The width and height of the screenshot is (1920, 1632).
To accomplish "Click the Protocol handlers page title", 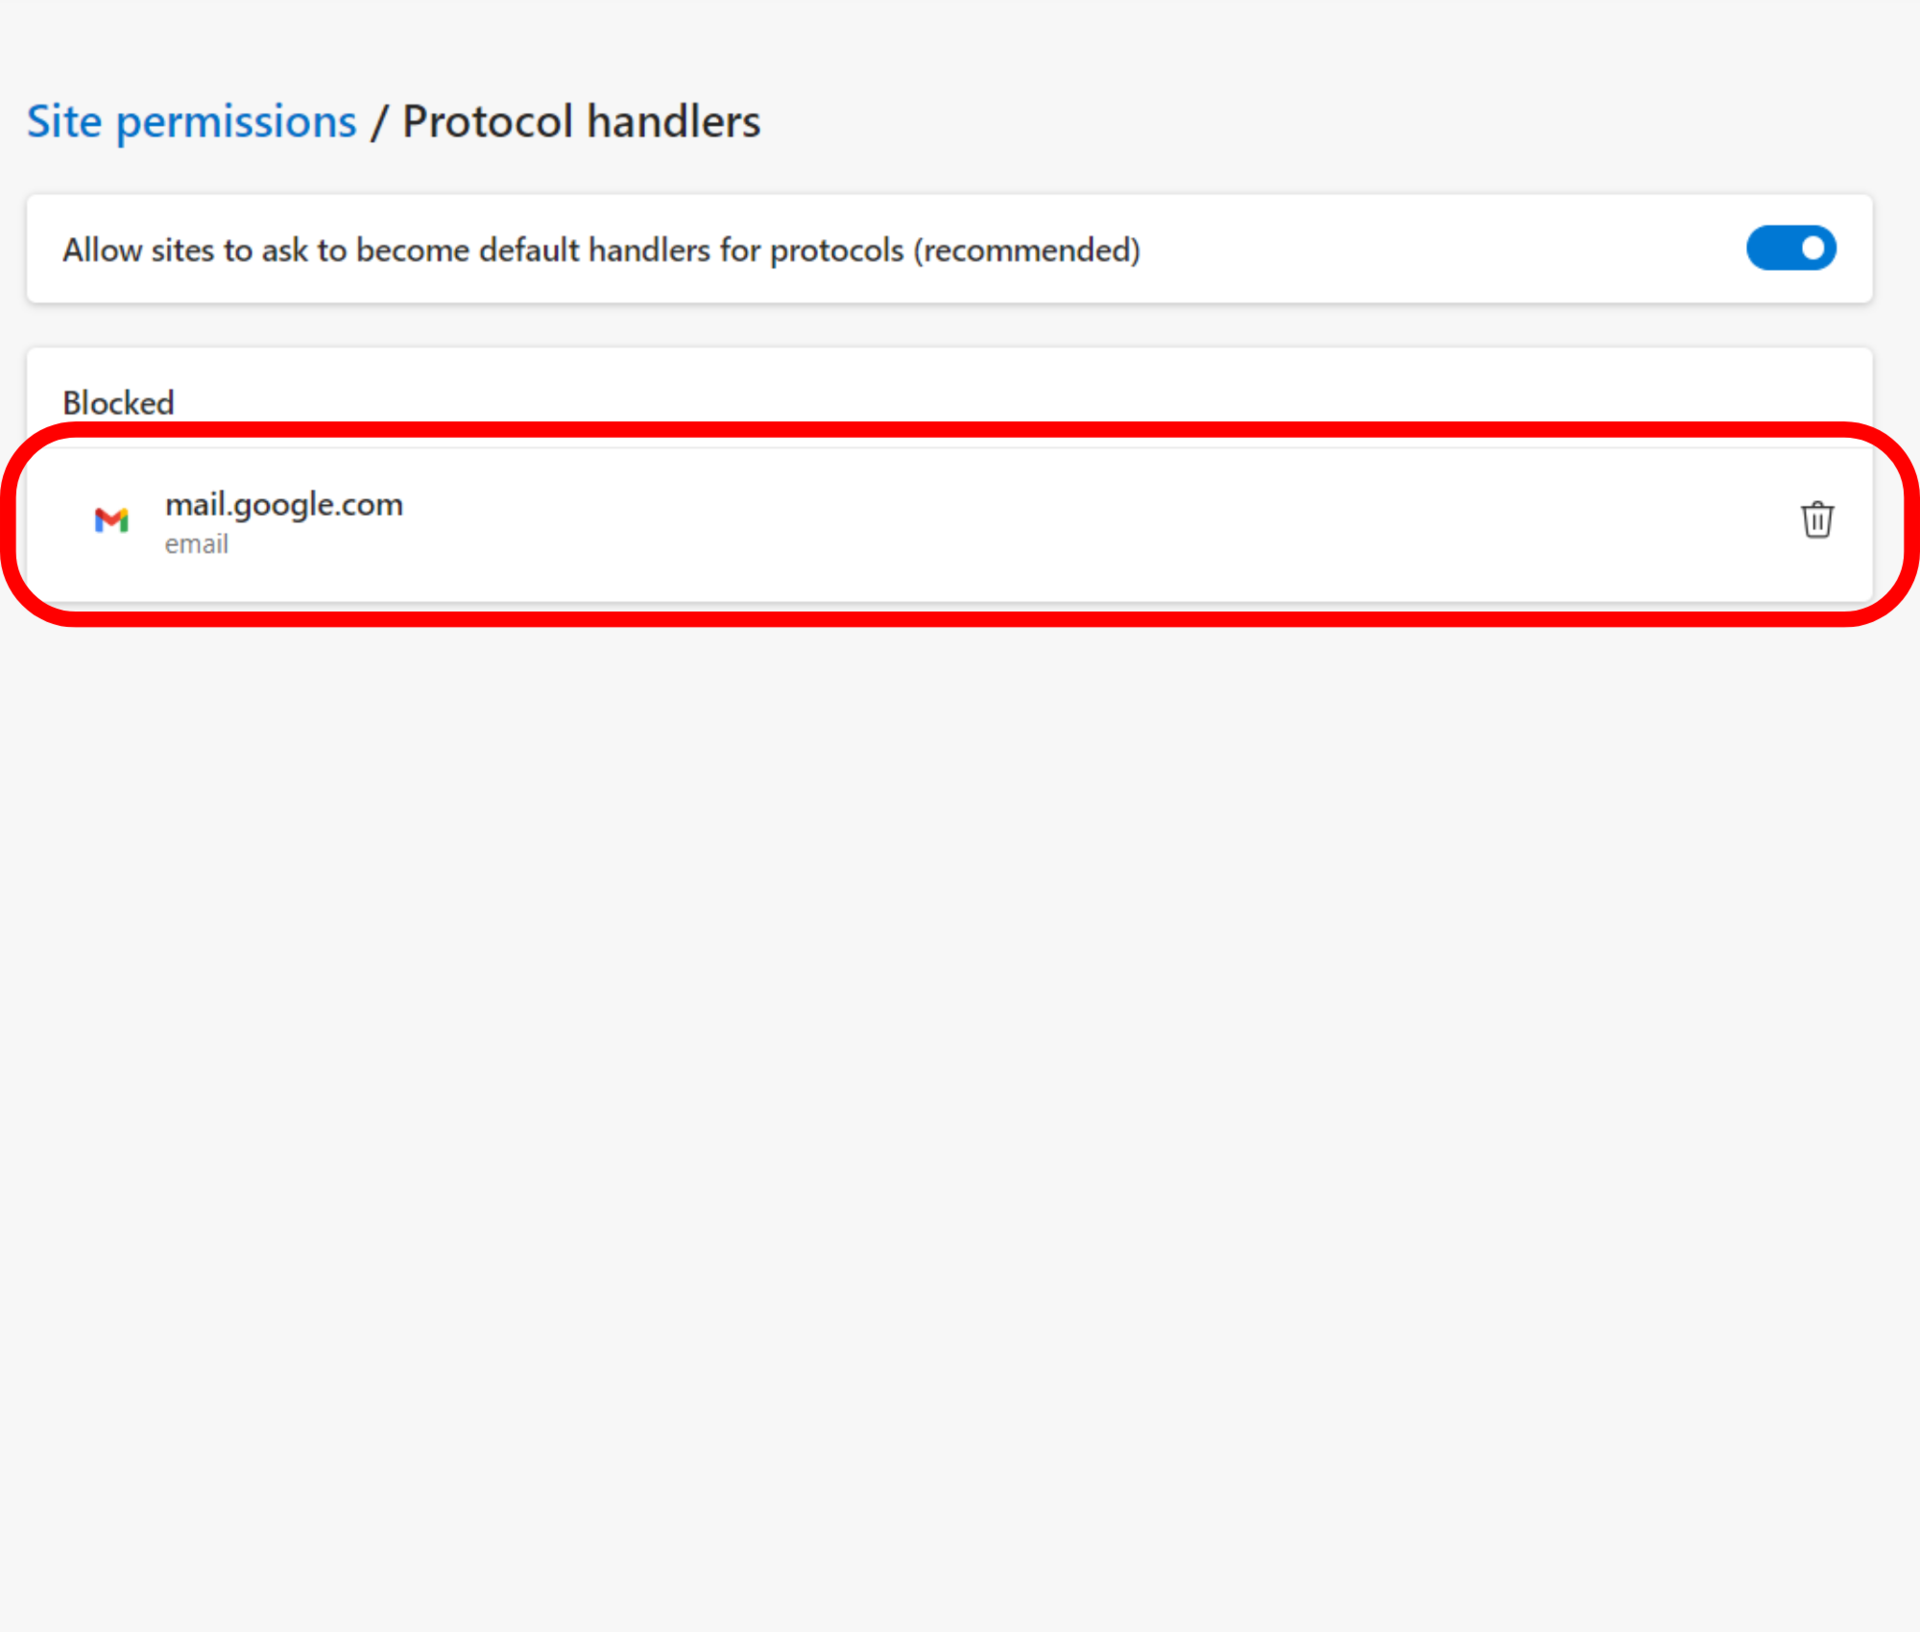I will (x=580, y=122).
